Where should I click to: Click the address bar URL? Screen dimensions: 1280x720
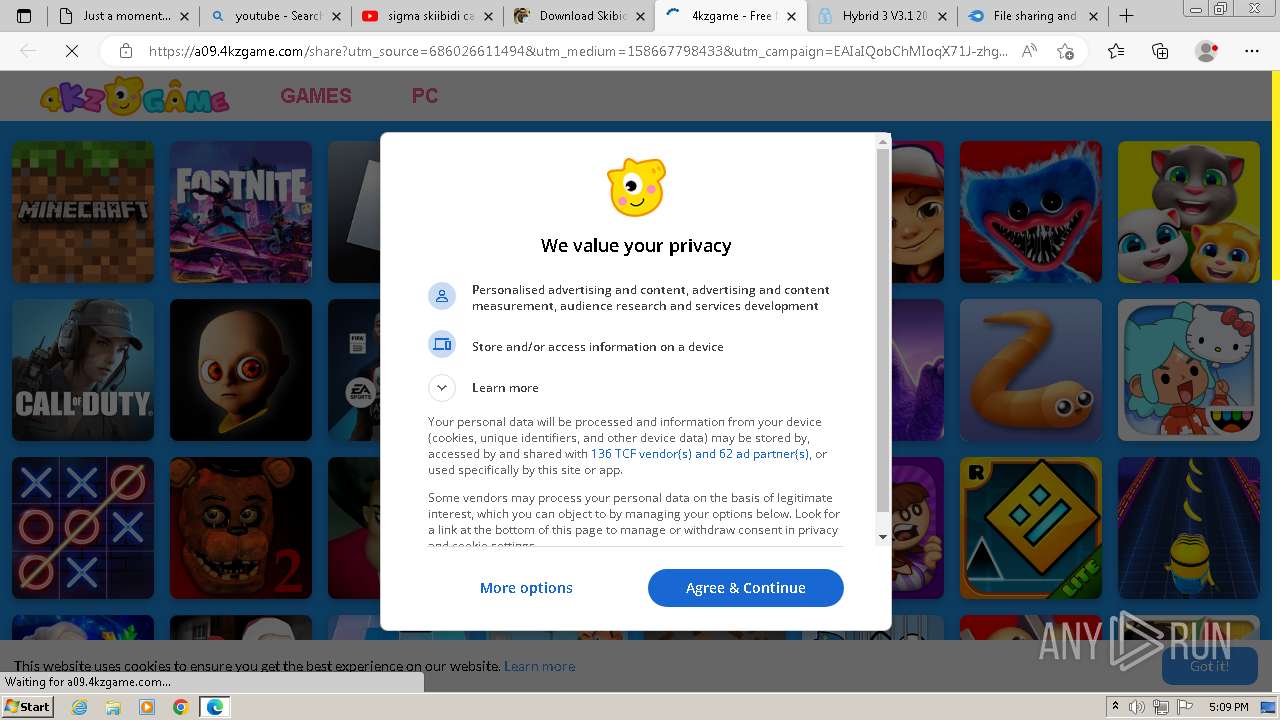(x=578, y=51)
